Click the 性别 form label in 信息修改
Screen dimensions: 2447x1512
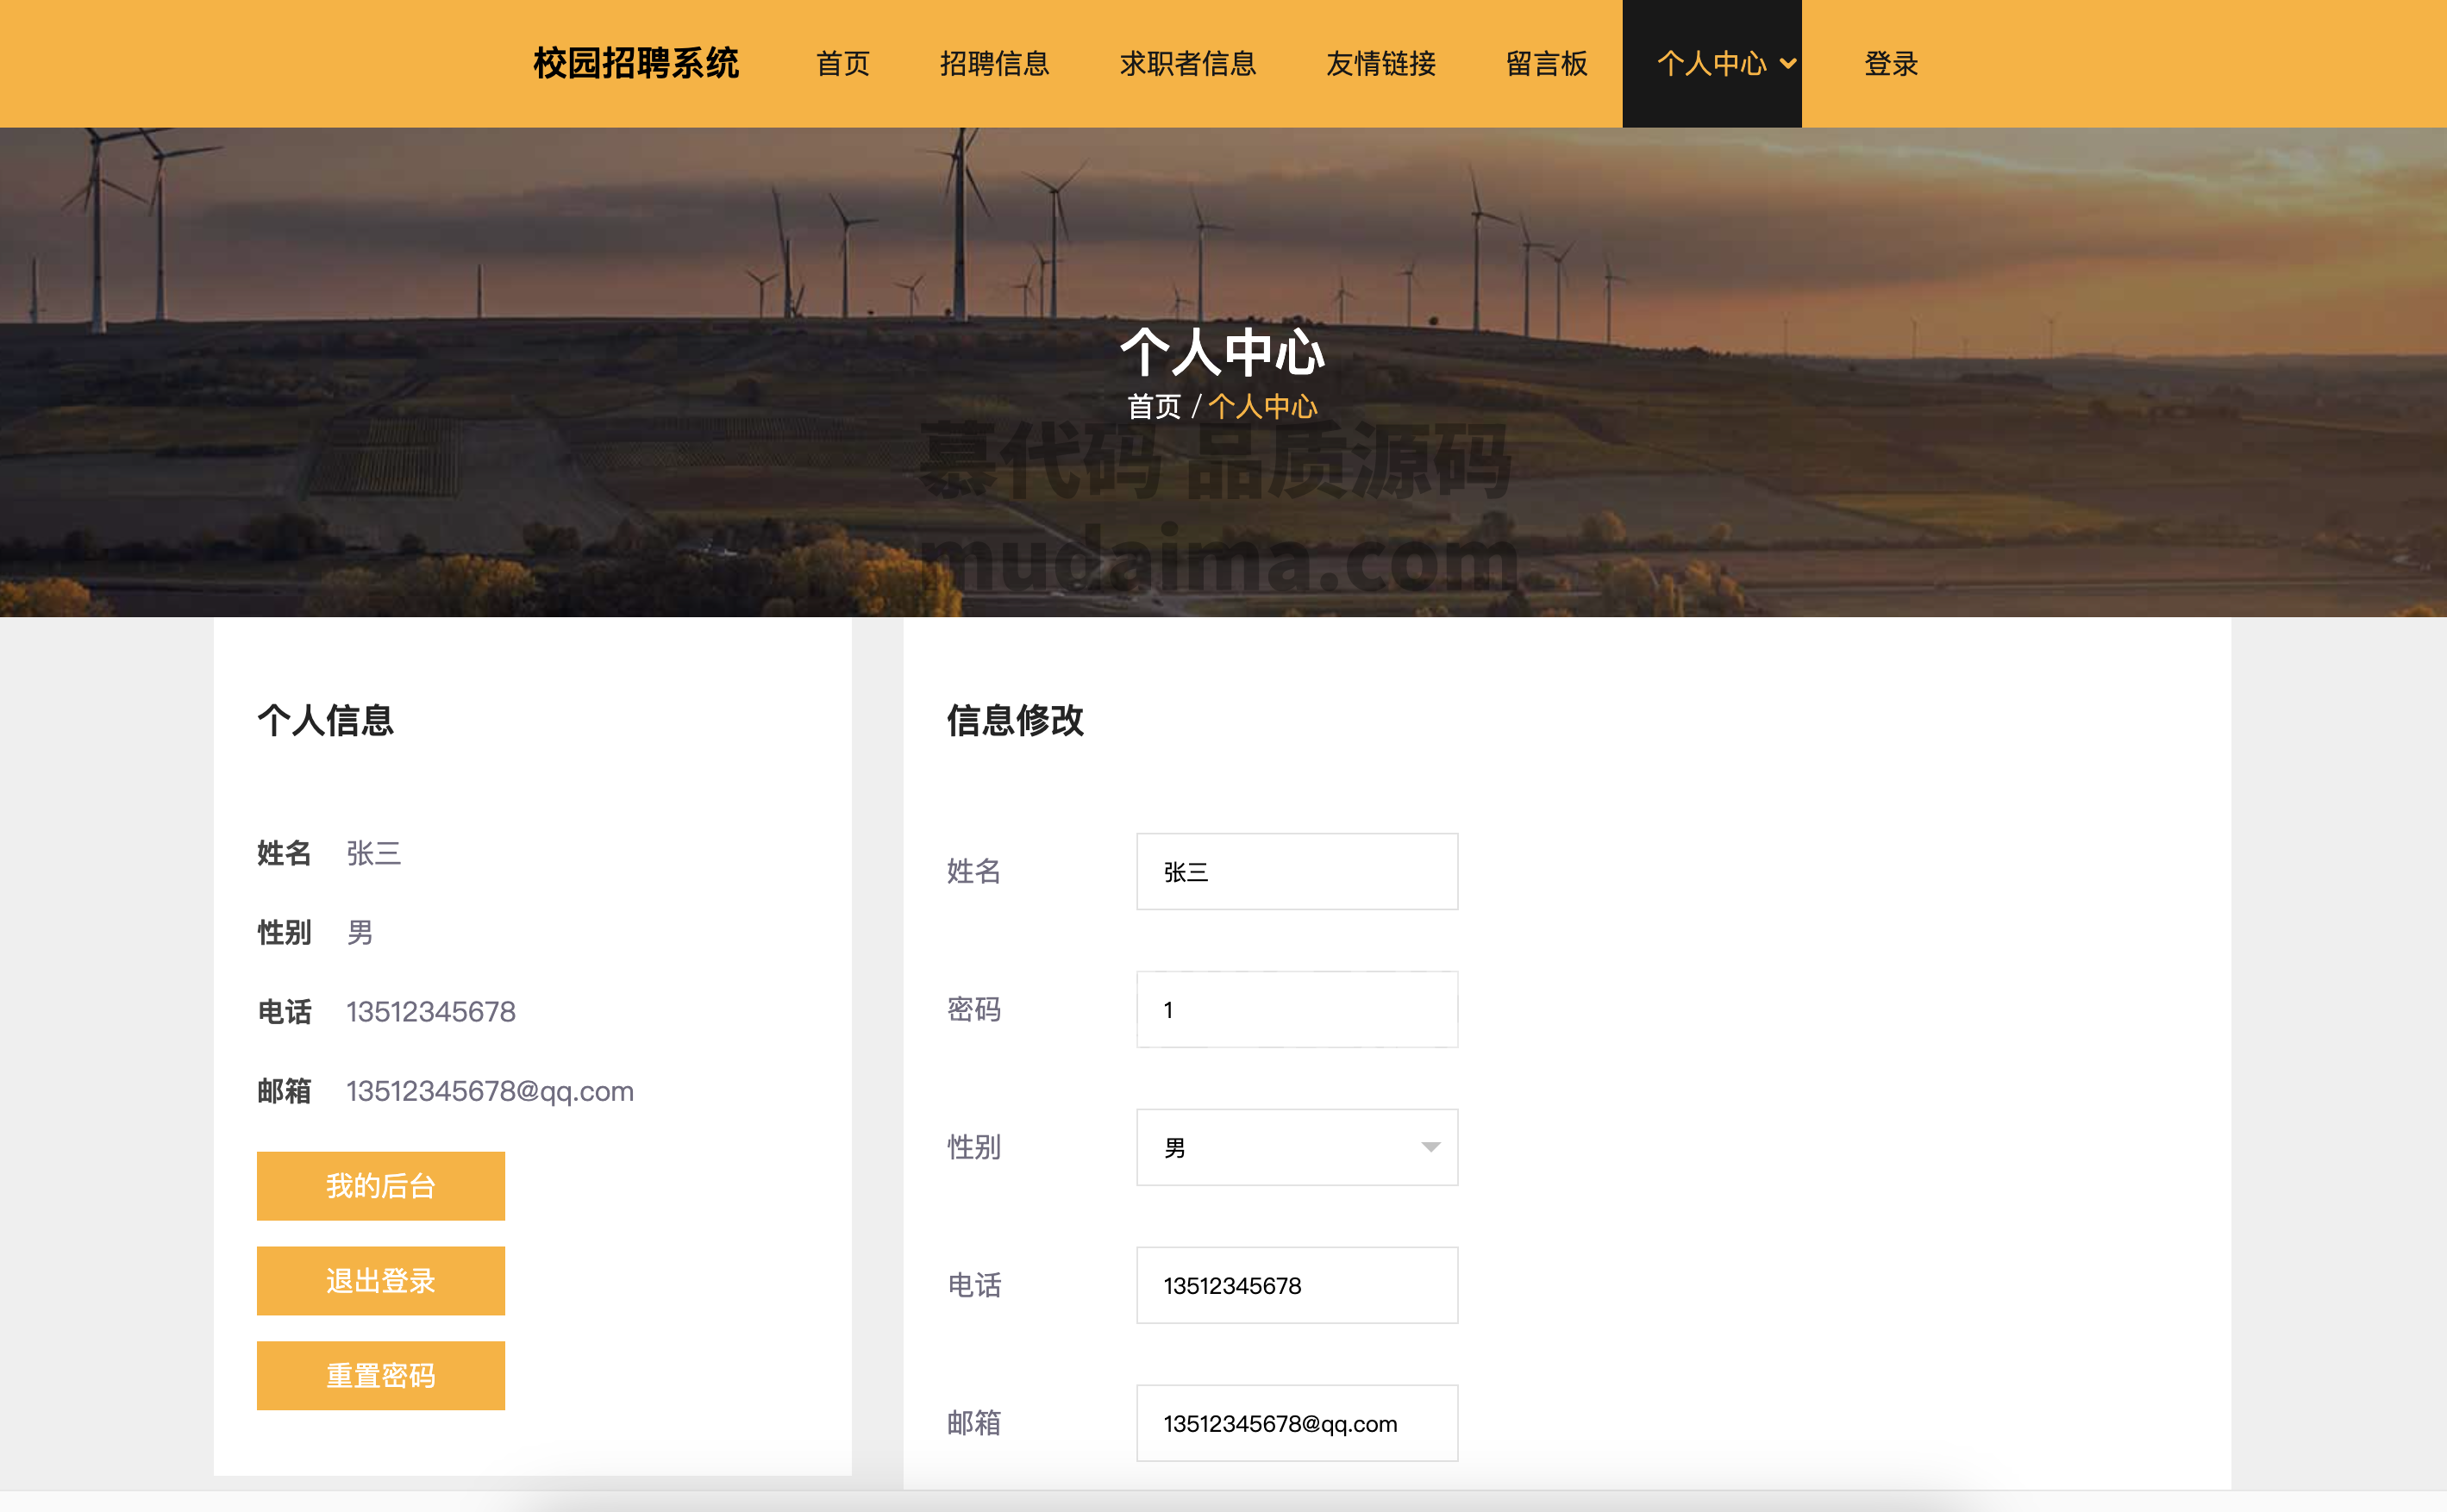coord(974,1148)
